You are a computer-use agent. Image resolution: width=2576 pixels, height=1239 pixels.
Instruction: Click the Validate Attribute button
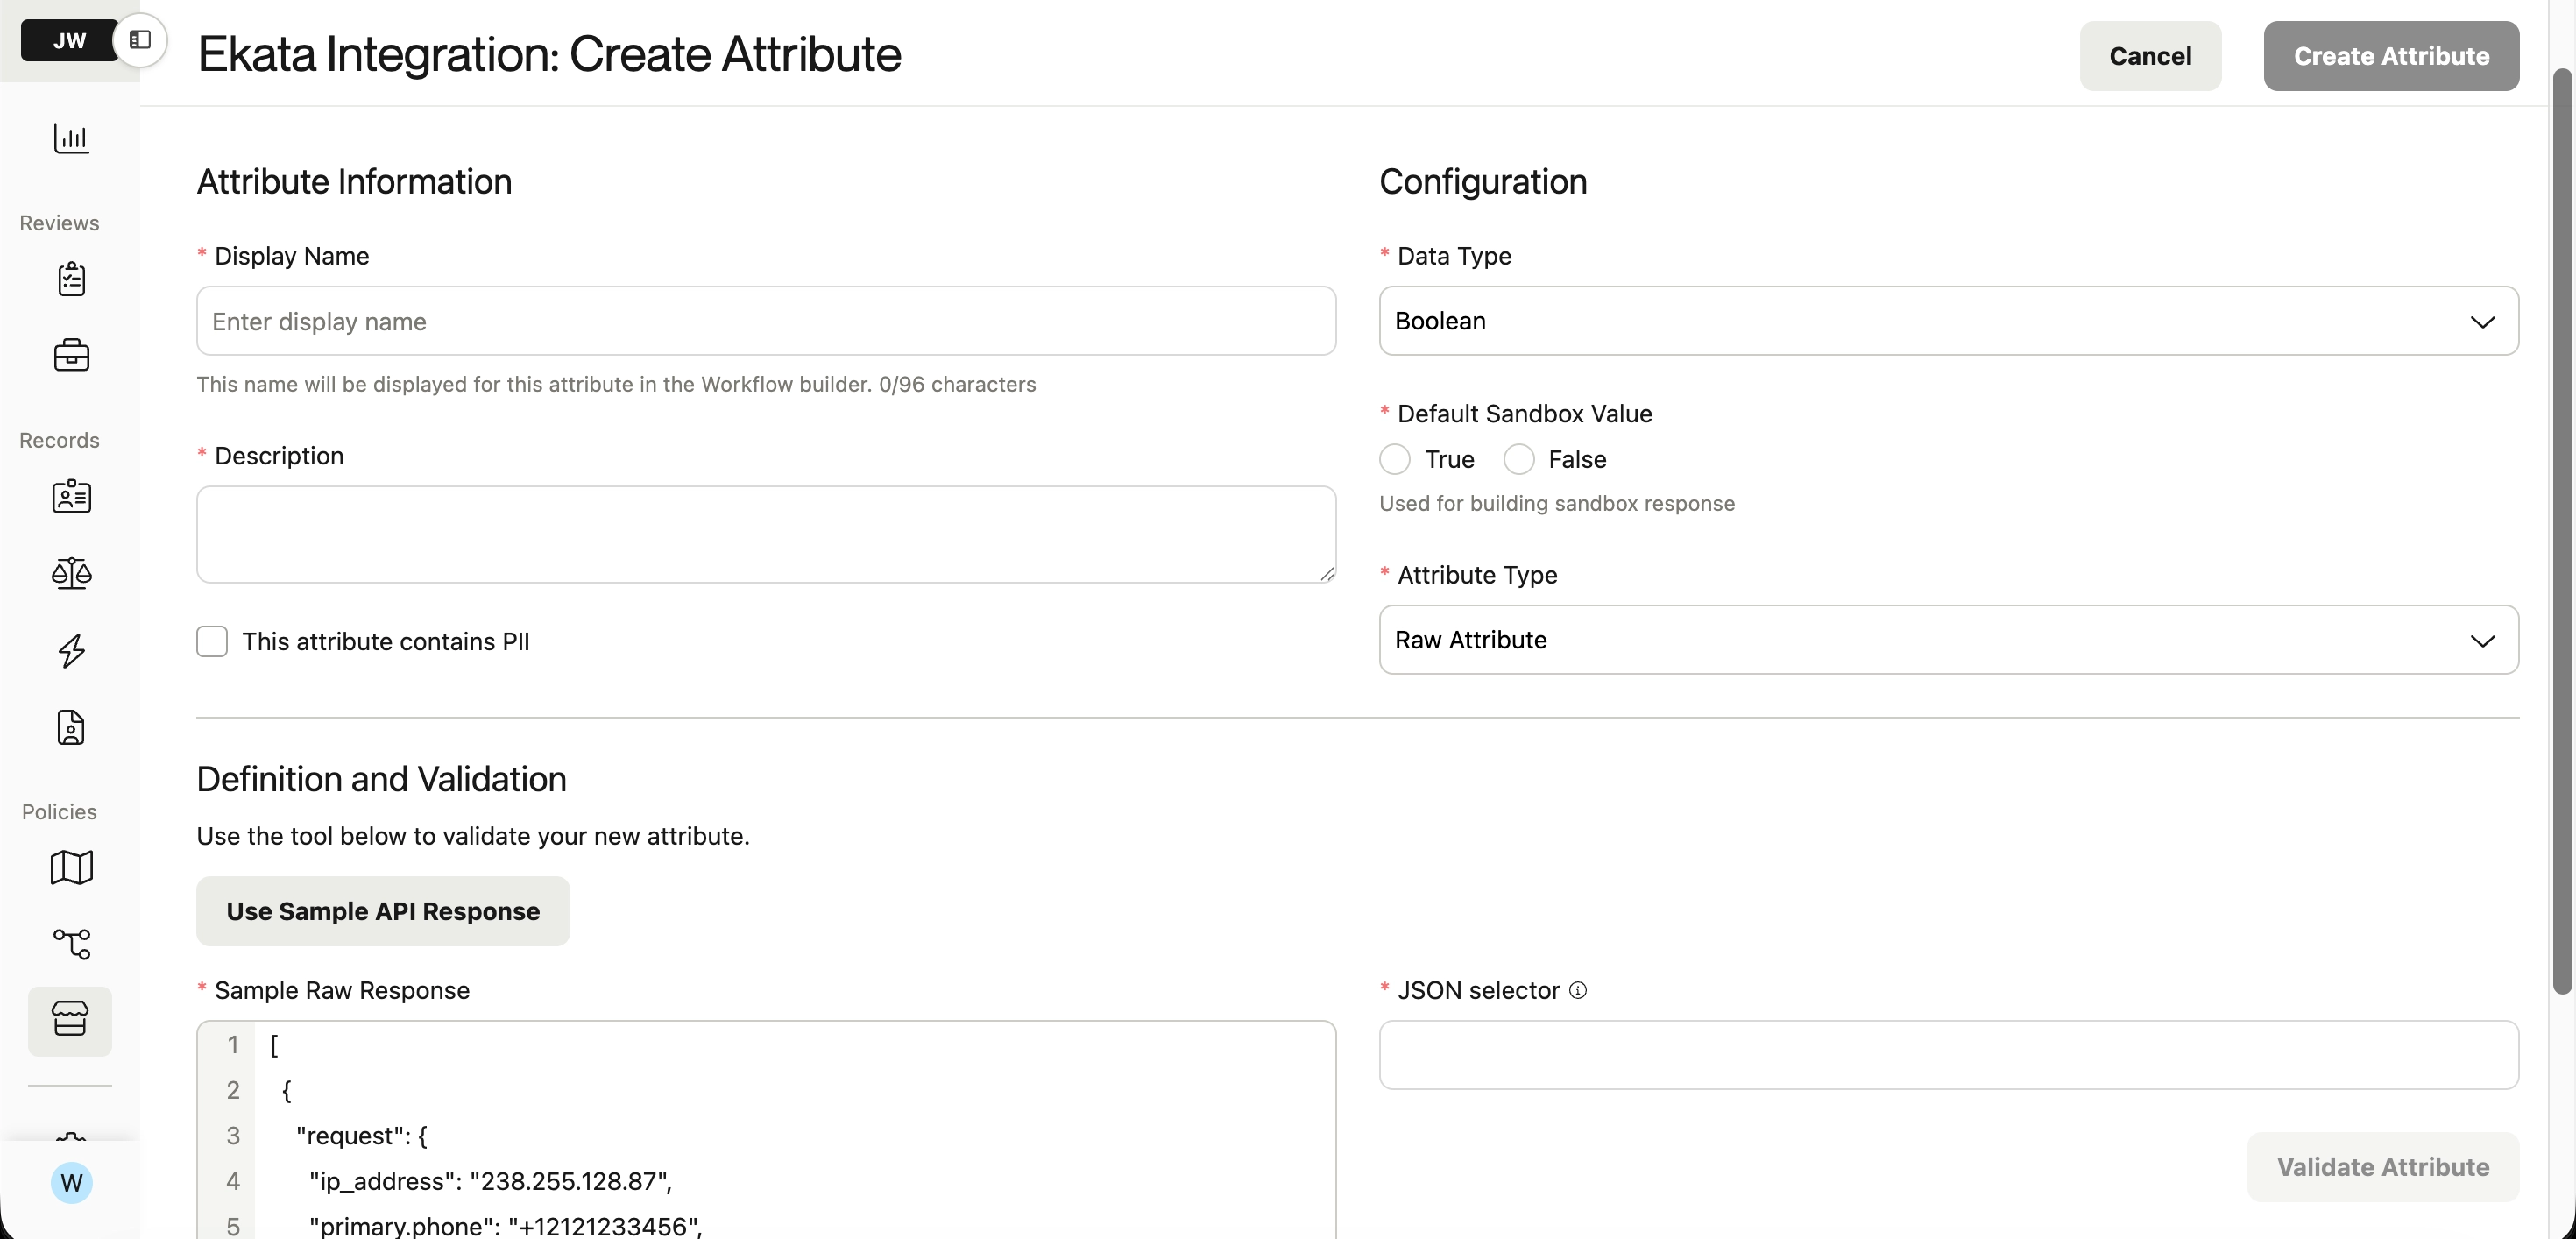pos(2383,1167)
